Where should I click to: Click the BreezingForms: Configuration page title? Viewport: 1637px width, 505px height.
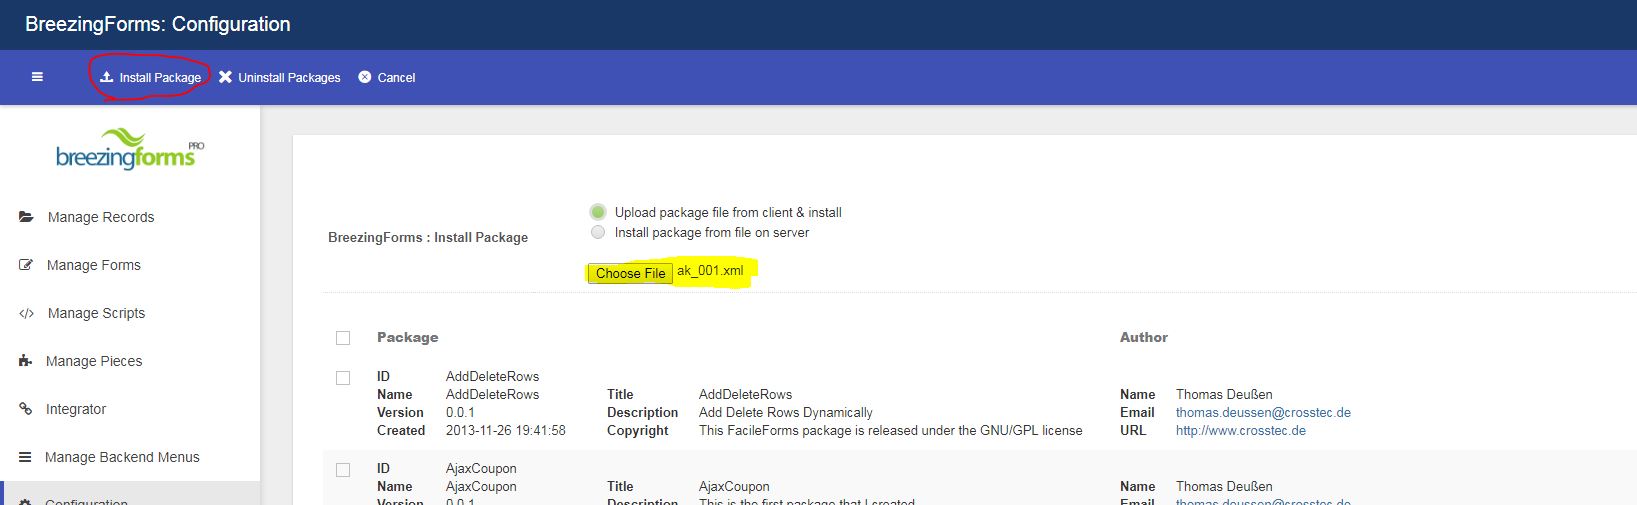click(x=158, y=24)
